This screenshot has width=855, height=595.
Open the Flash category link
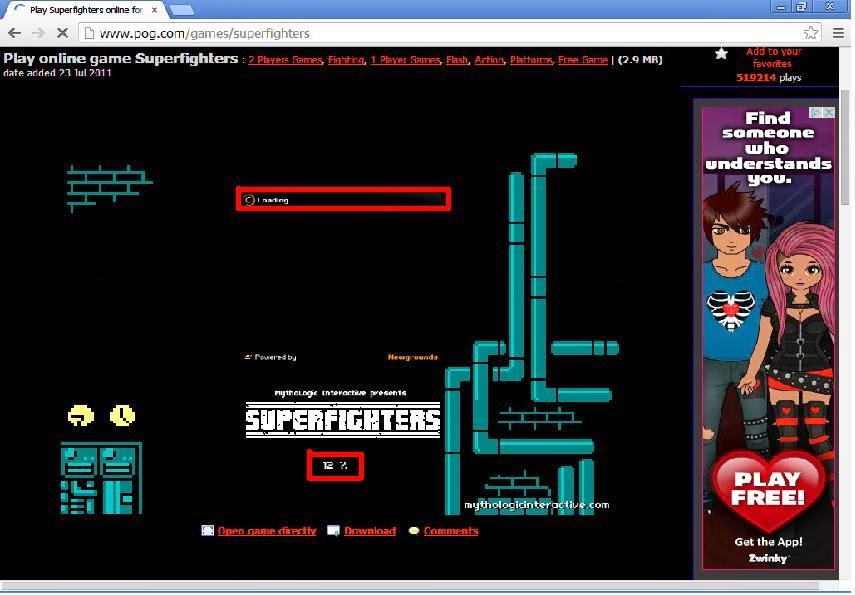coord(457,60)
